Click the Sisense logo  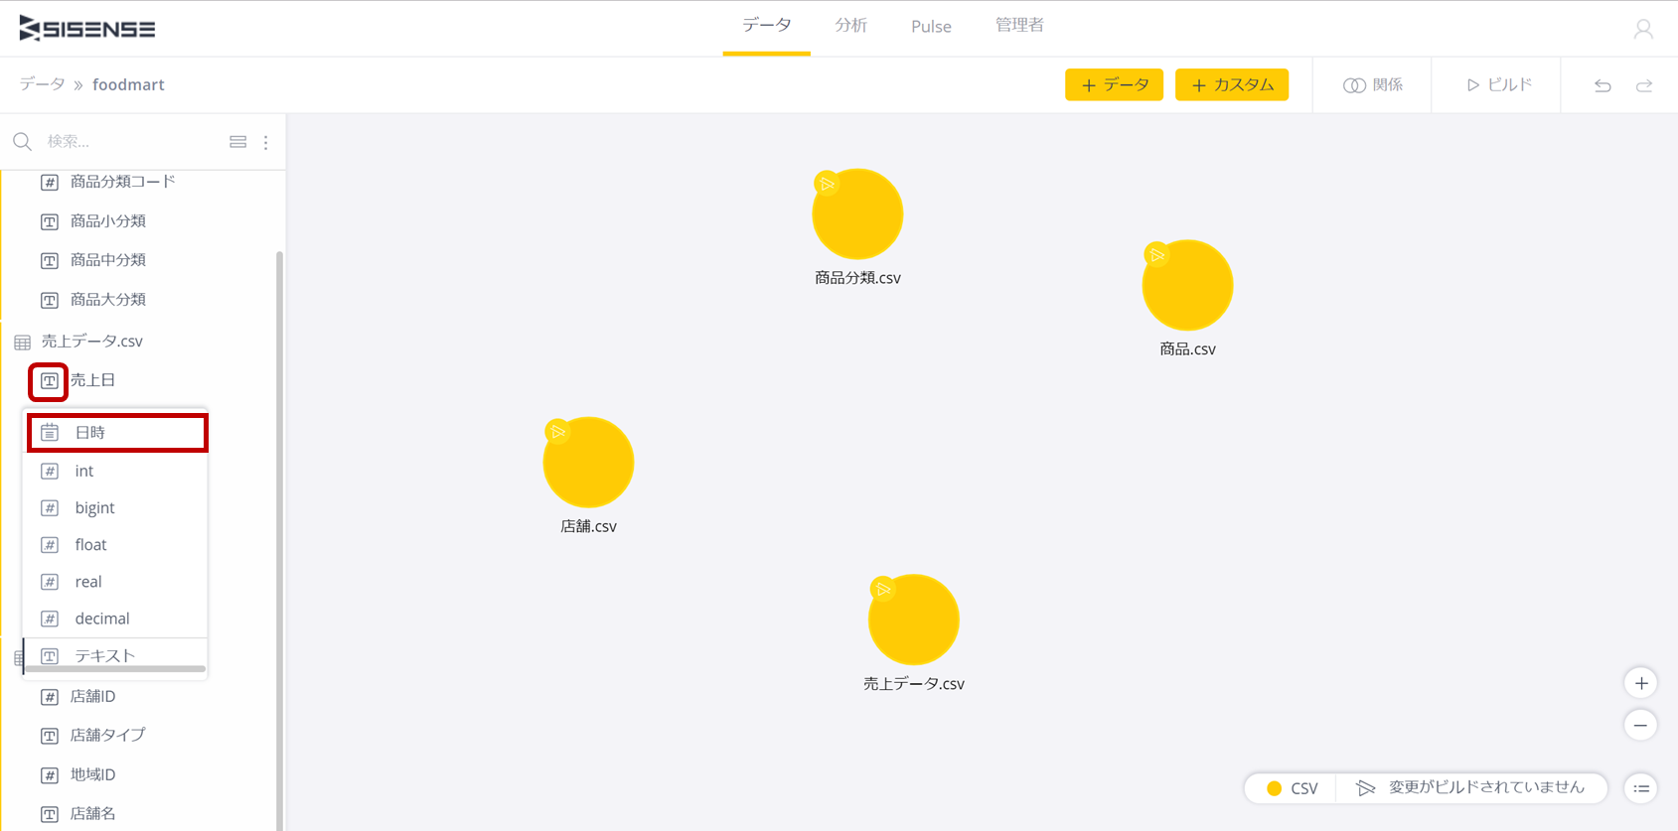tap(87, 29)
